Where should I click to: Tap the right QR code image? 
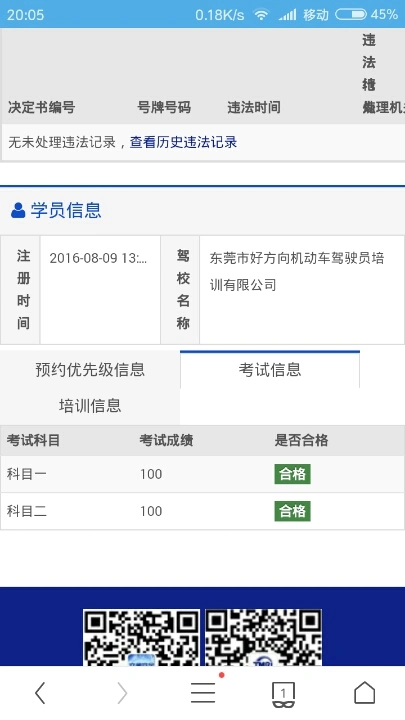[263, 637]
